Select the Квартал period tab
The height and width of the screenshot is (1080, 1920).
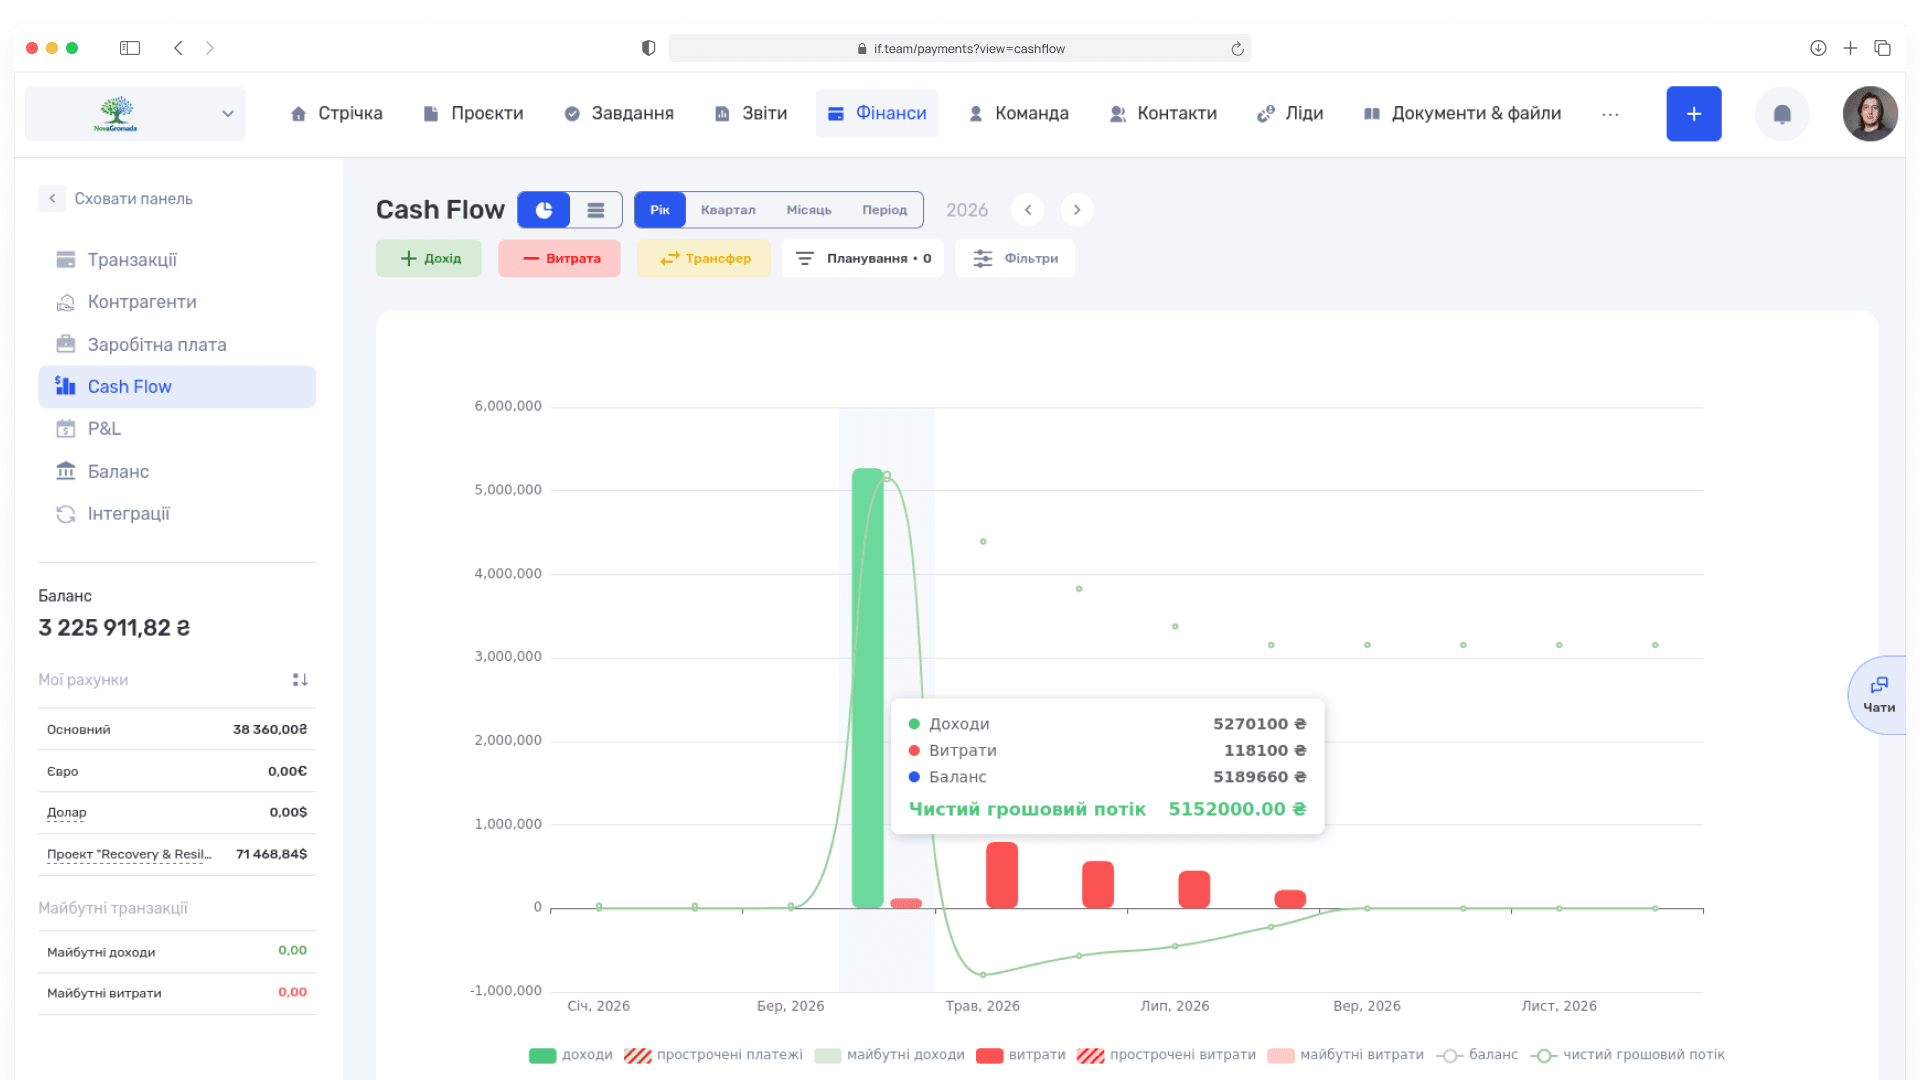[728, 210]
